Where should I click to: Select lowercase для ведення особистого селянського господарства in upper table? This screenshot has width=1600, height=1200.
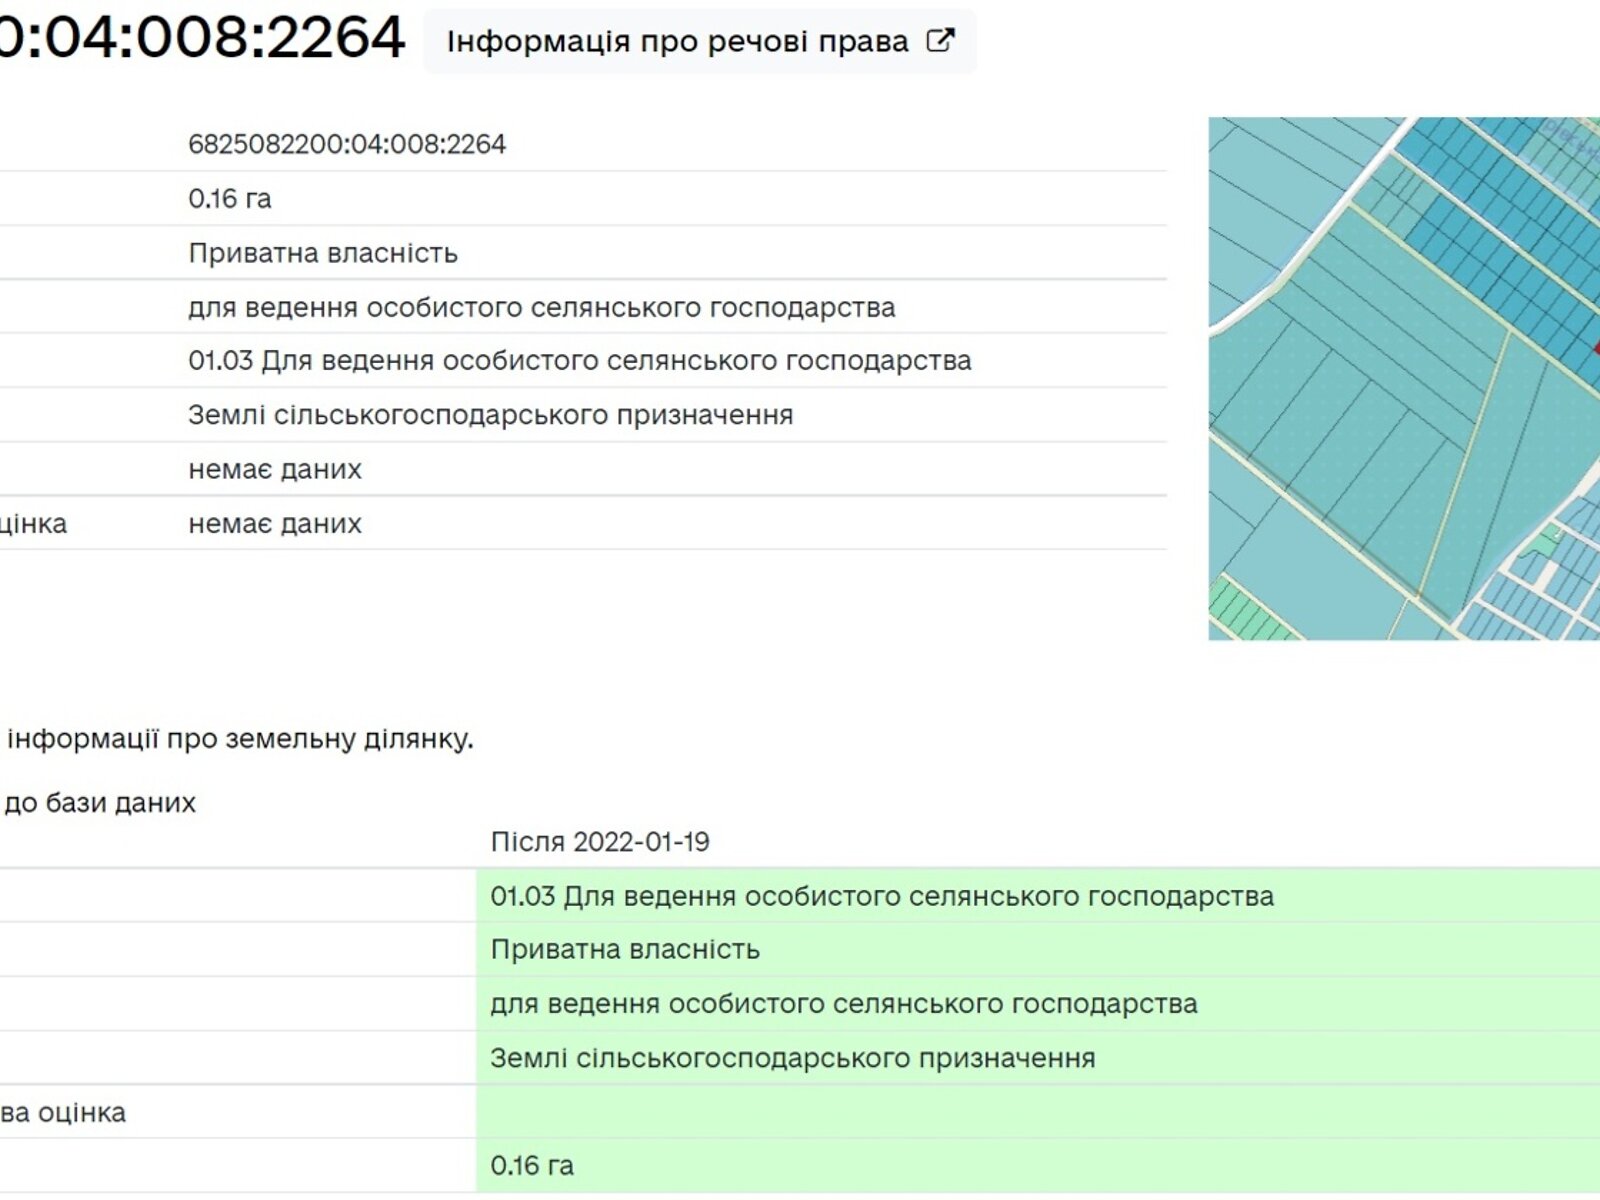[542, 307]
